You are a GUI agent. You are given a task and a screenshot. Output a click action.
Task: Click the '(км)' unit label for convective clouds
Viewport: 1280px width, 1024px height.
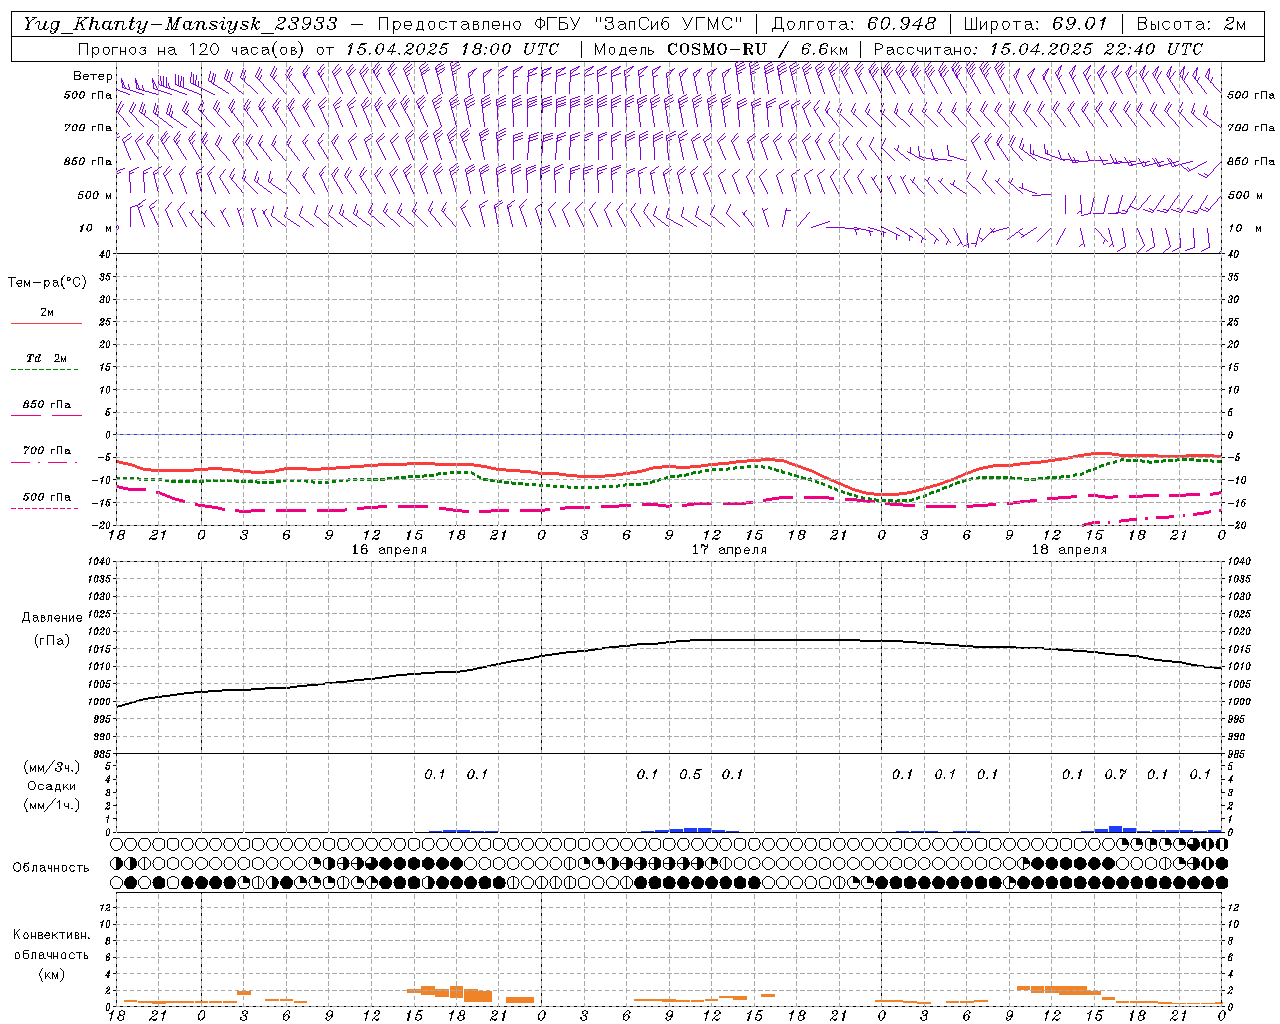(x=51, y=974)
